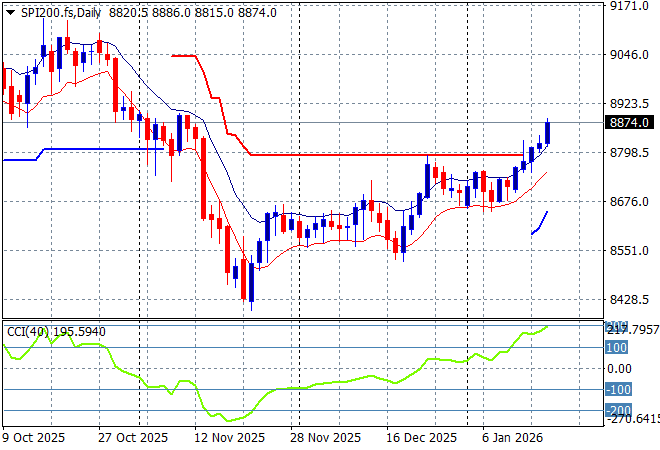Screen dimensions: 660x450
Task: Click the triangle icon beside the SPI200.fs title
Action: [8, 12]
